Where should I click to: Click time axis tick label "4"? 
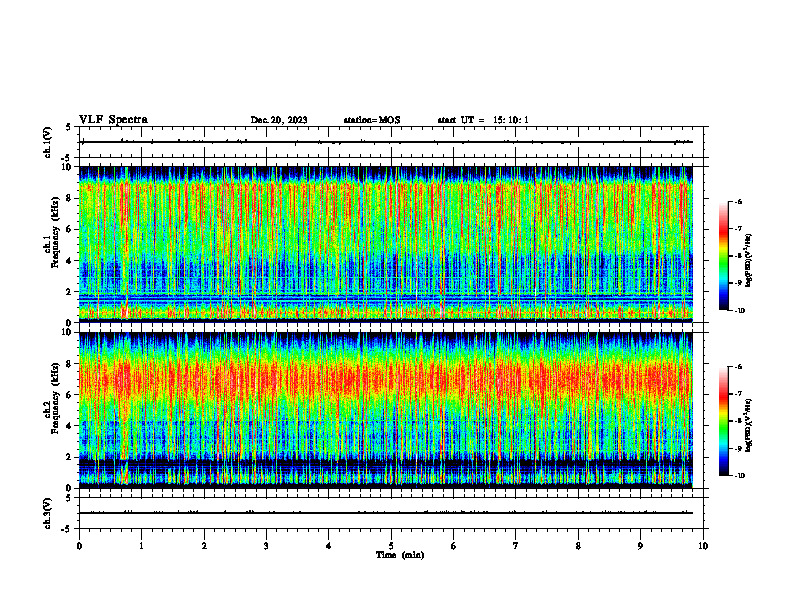point(329,546)
